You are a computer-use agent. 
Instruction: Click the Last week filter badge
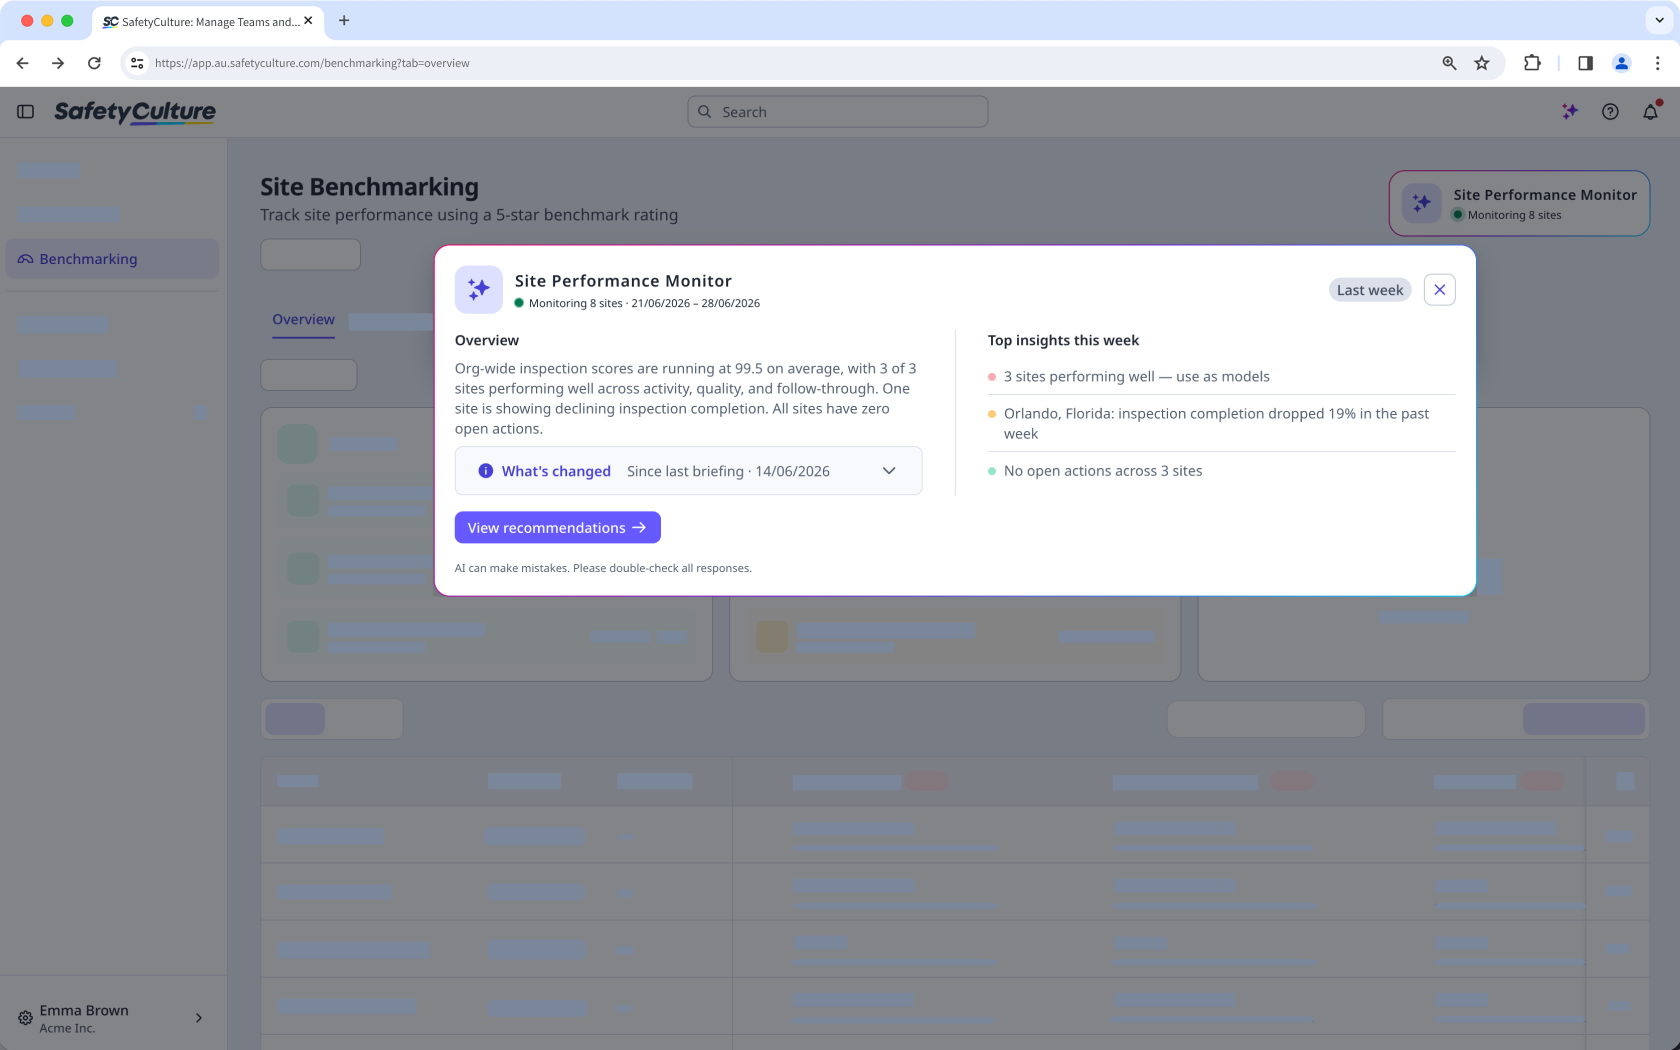coord(1369,290)
